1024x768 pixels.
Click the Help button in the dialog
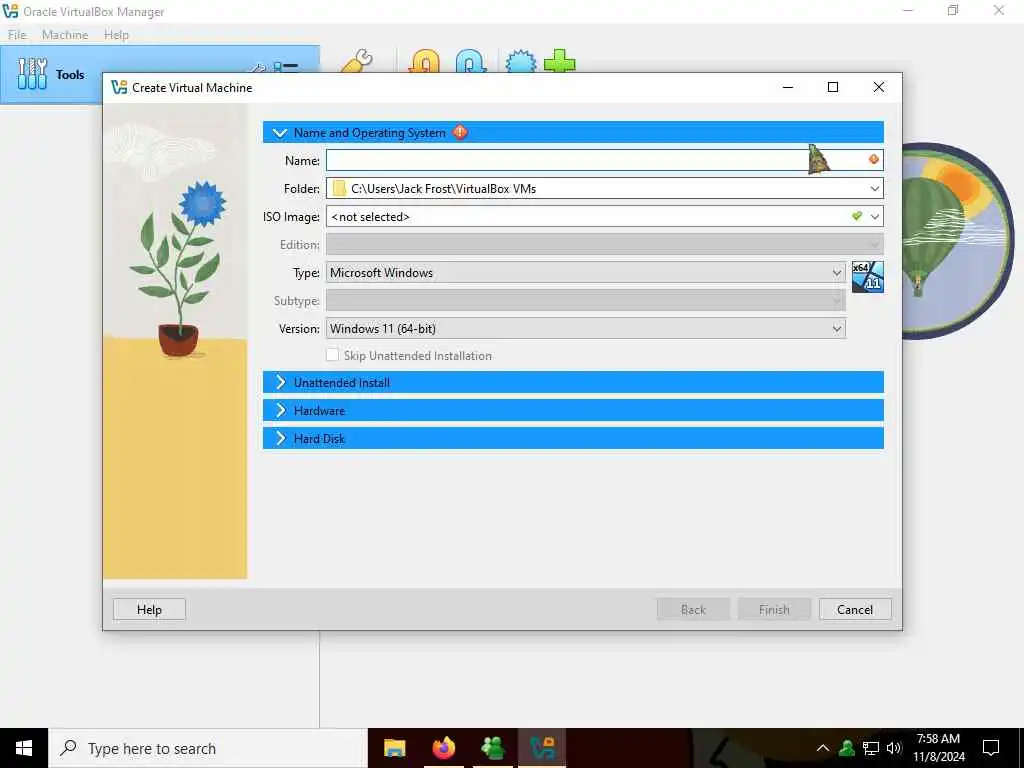click(x=149, y=609)
